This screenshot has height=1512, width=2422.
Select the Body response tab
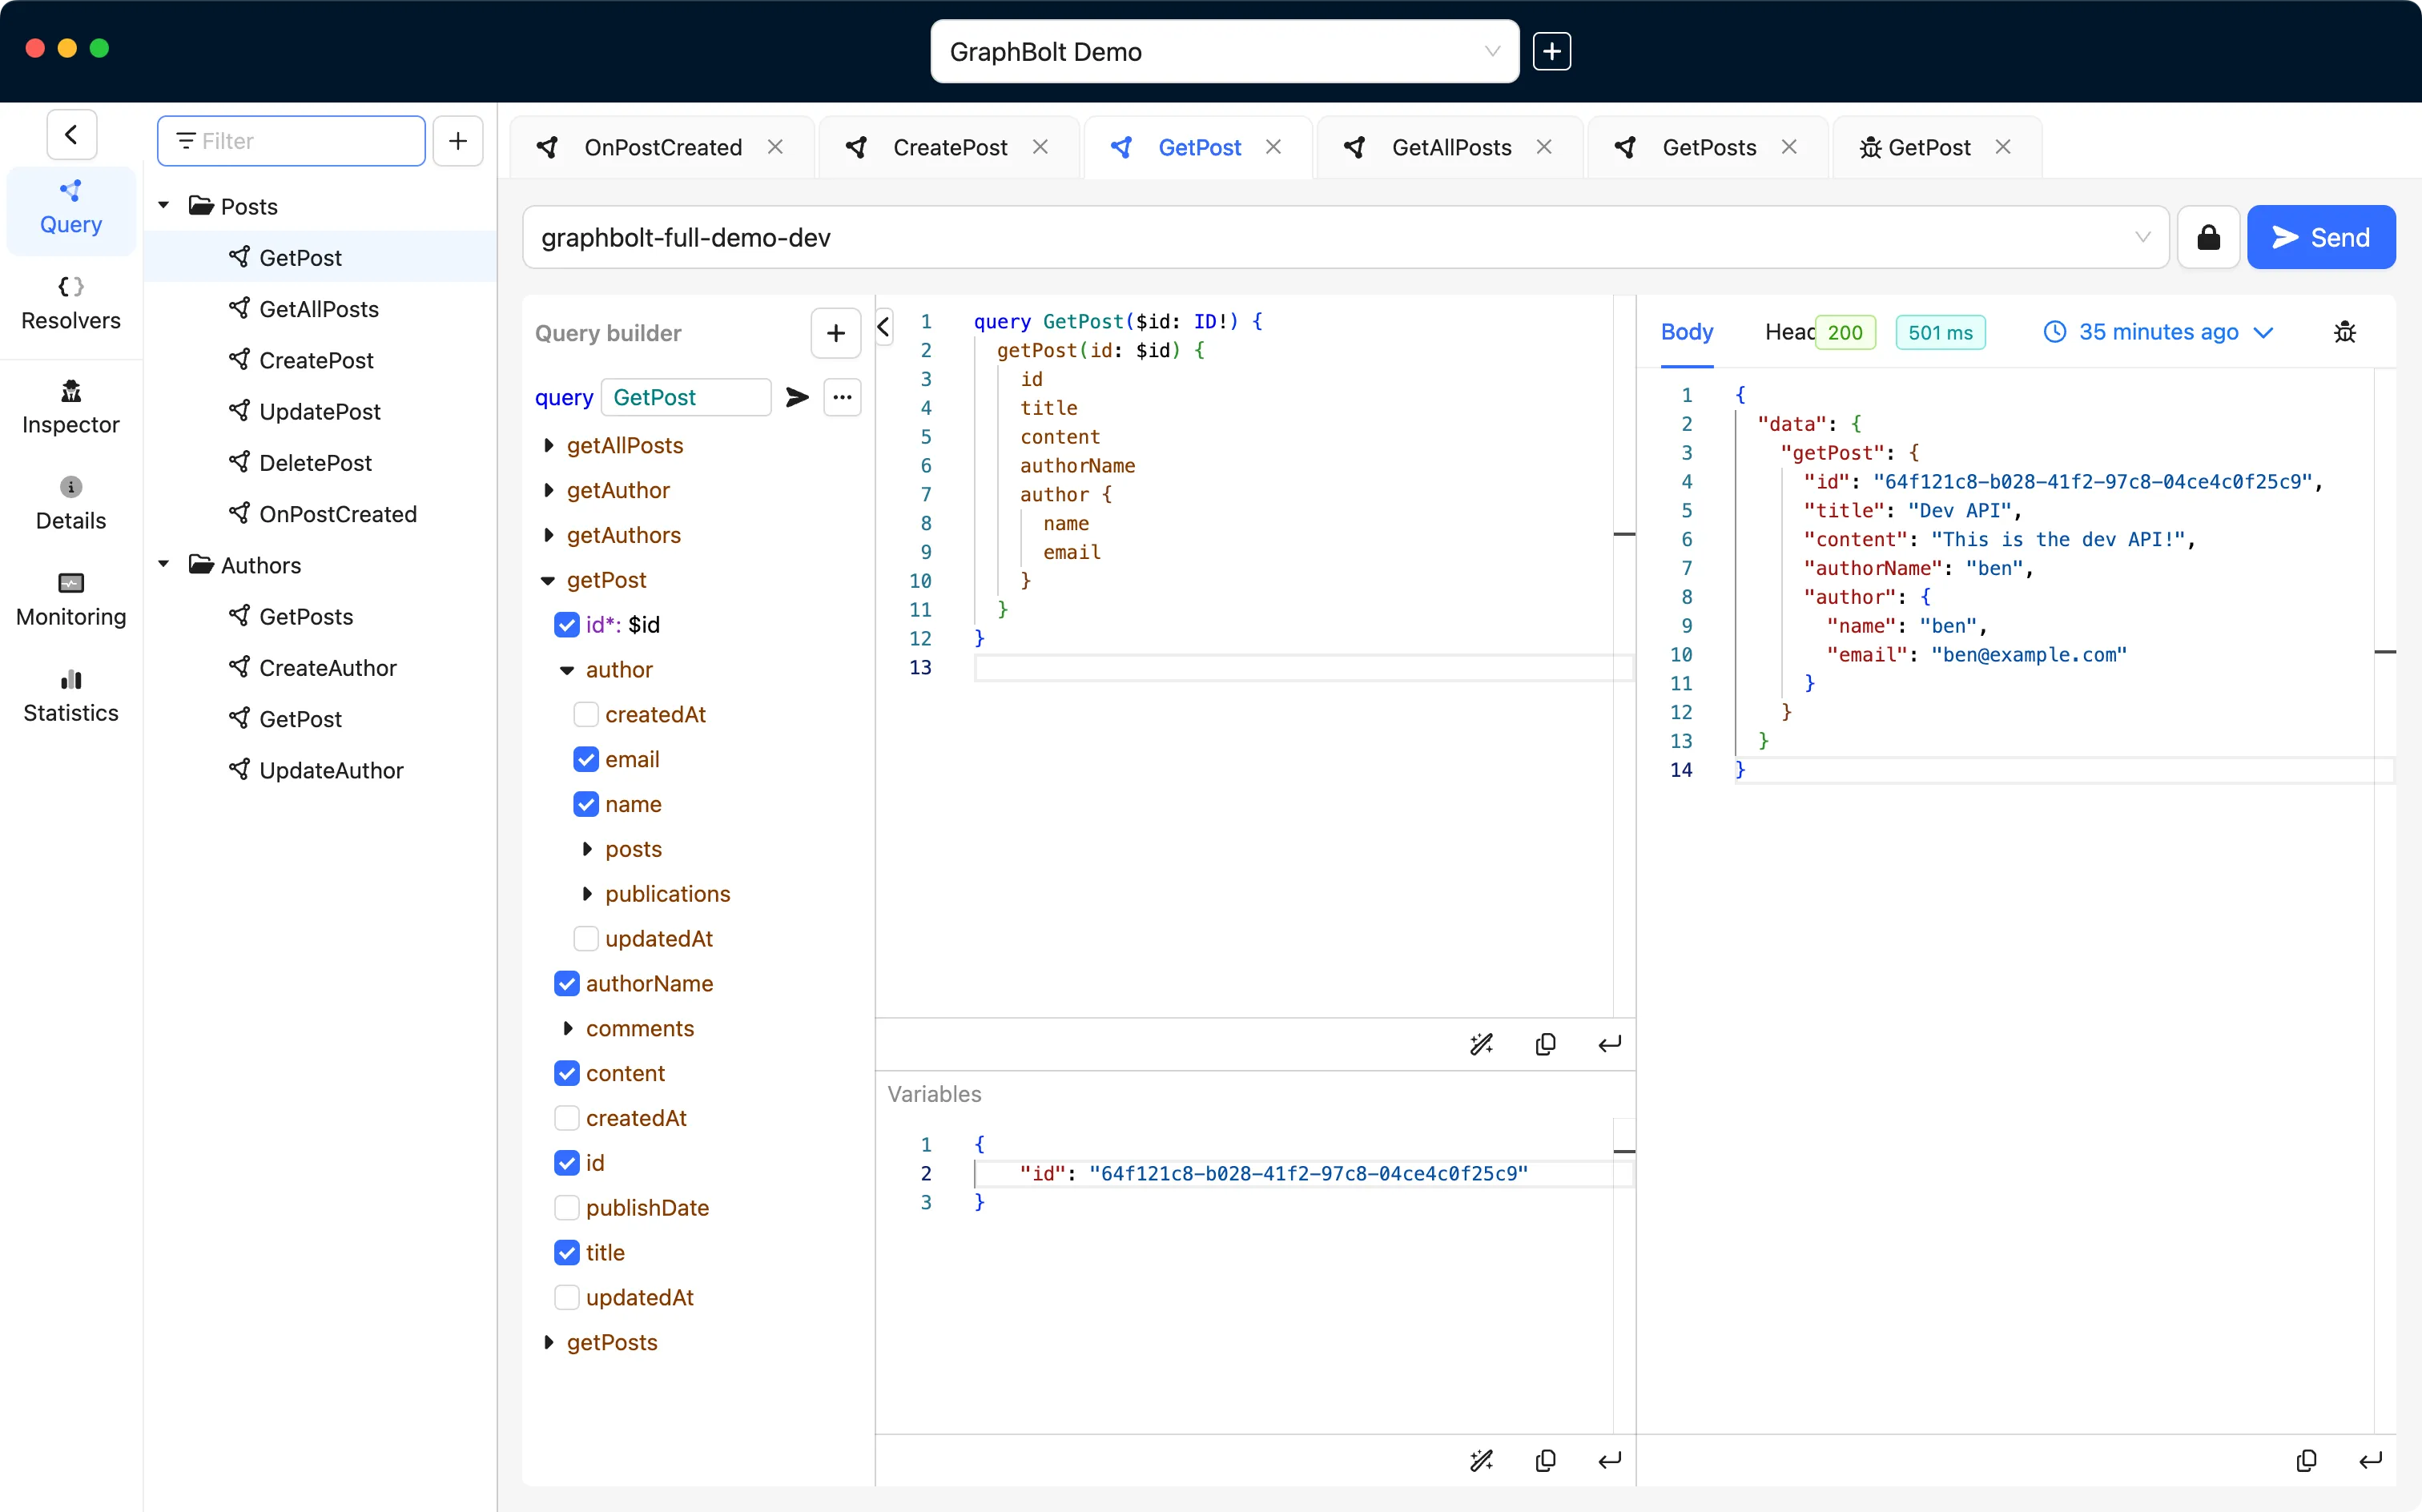[x=1687, y=332]
